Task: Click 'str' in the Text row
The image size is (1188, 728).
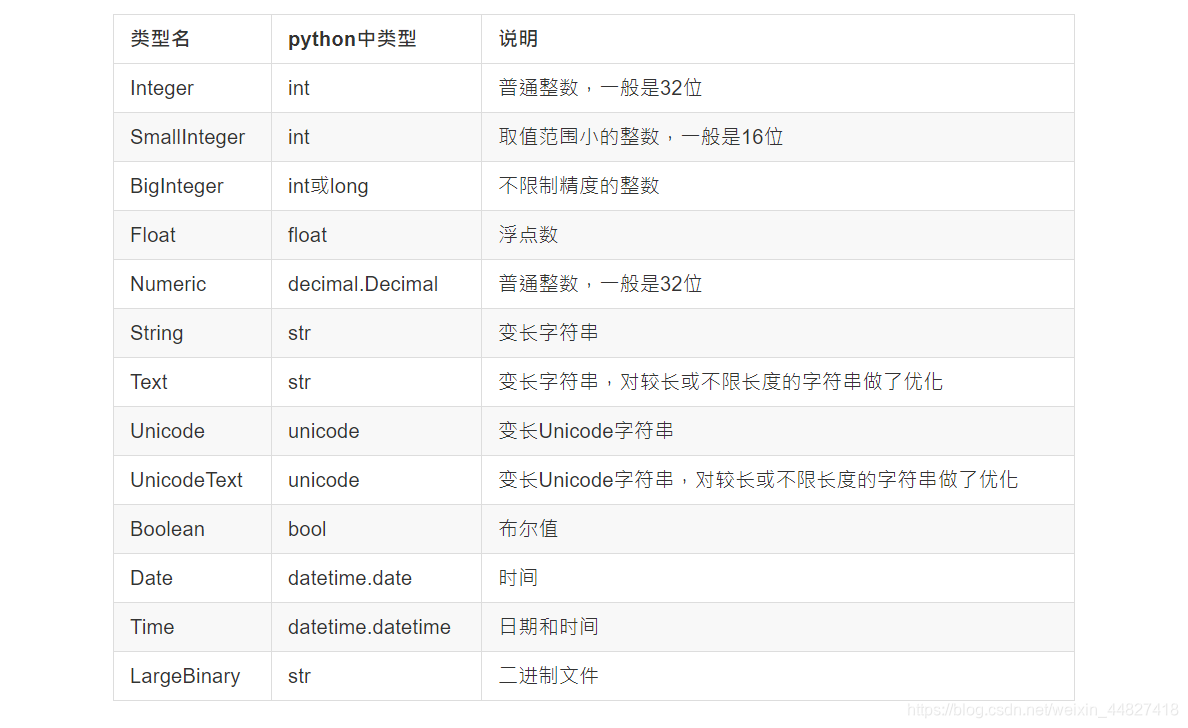Action: coord(299,382)
